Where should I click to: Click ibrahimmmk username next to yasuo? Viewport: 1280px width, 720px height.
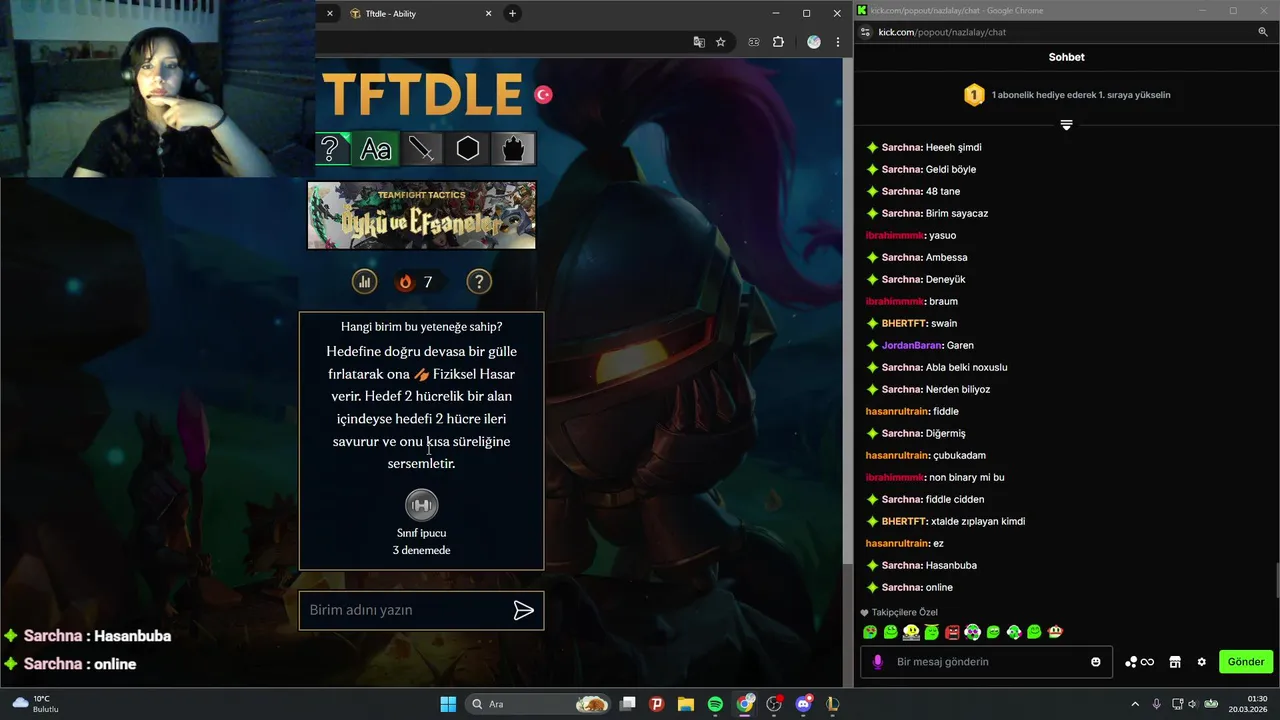click(x=895, y=235)
